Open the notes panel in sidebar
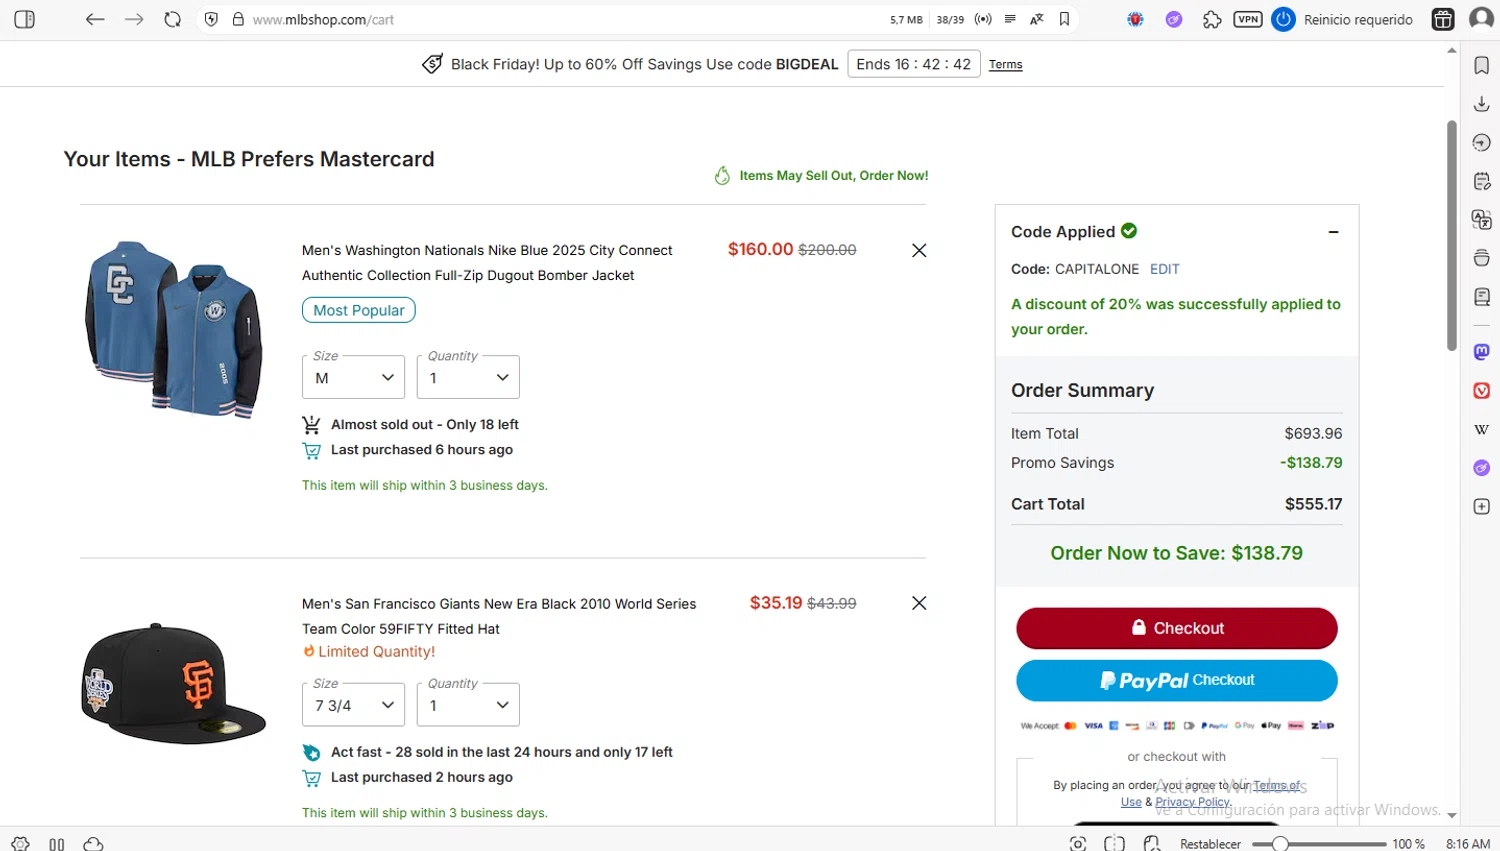 [x=1482, y=181]
